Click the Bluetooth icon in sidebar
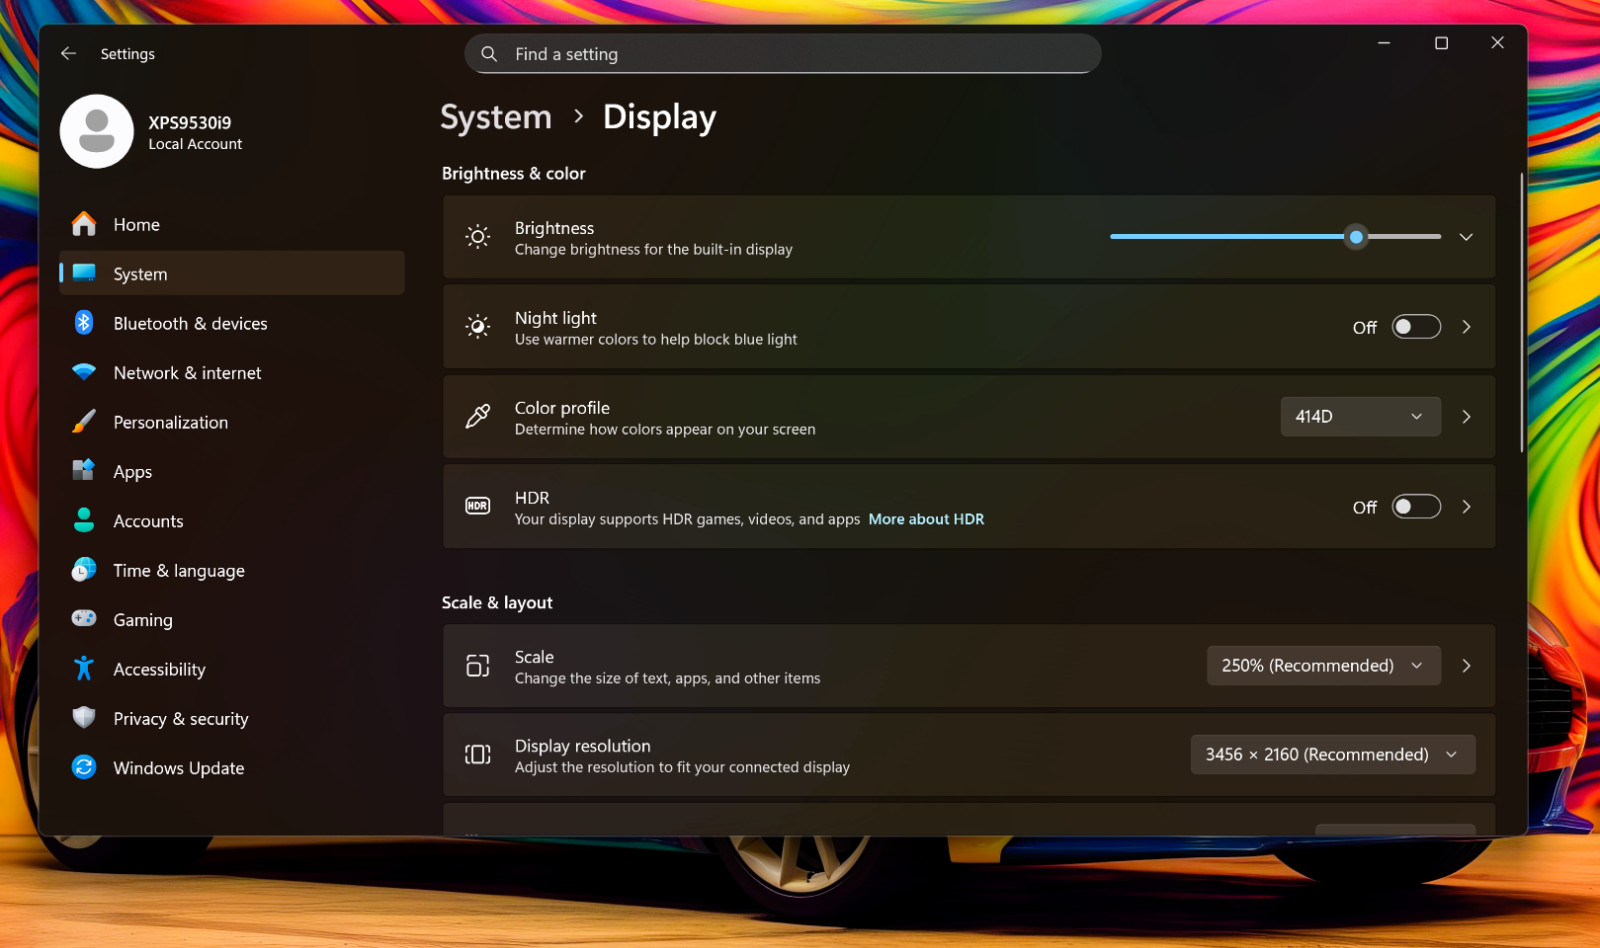 tap(84, 322)
